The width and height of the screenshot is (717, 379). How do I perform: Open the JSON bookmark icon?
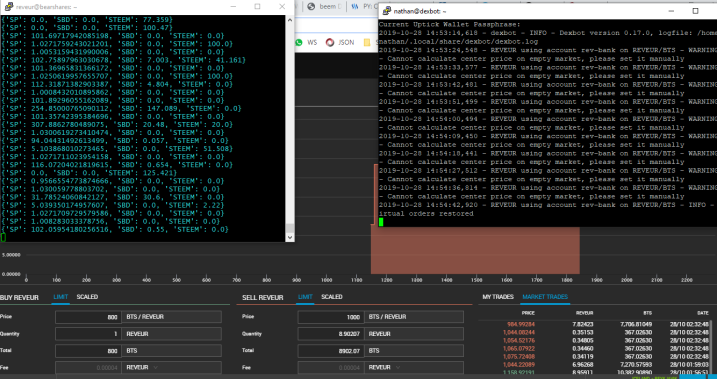point(330,42)
